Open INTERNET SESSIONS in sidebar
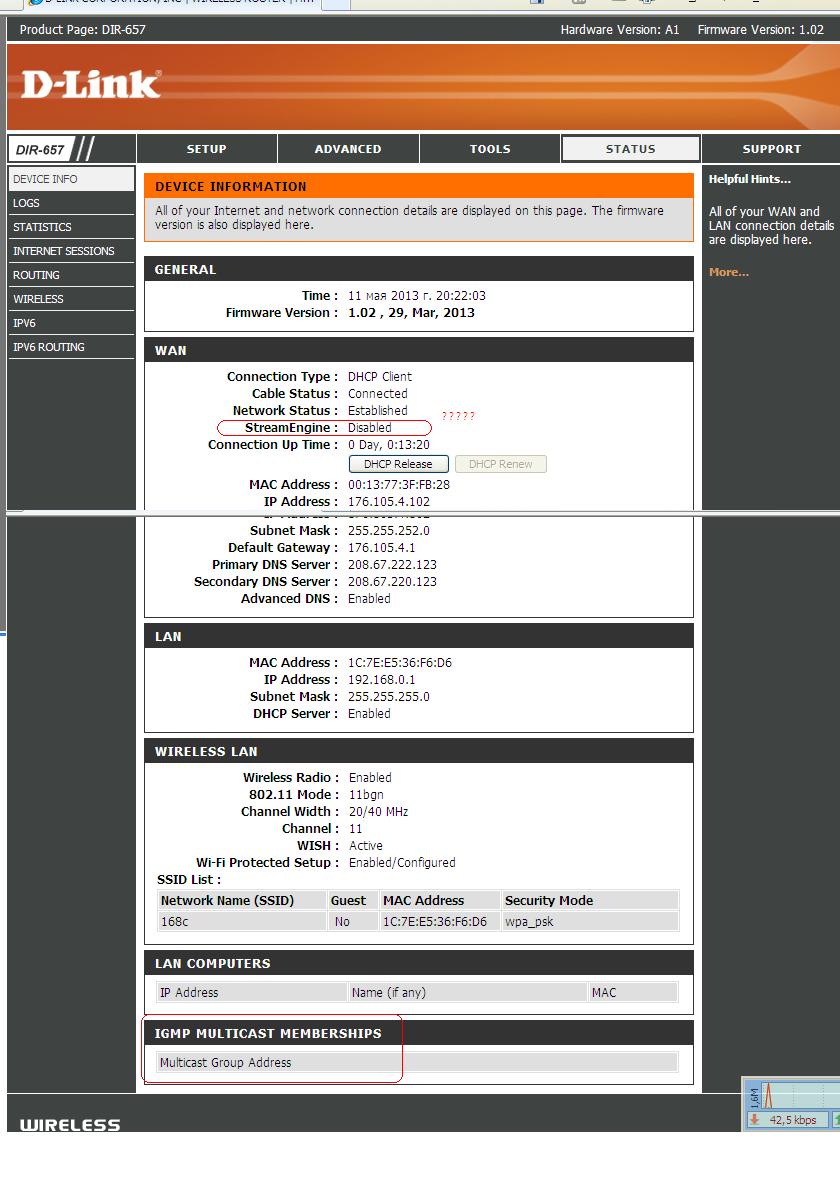840x1200 pixels. click(71, 251)
